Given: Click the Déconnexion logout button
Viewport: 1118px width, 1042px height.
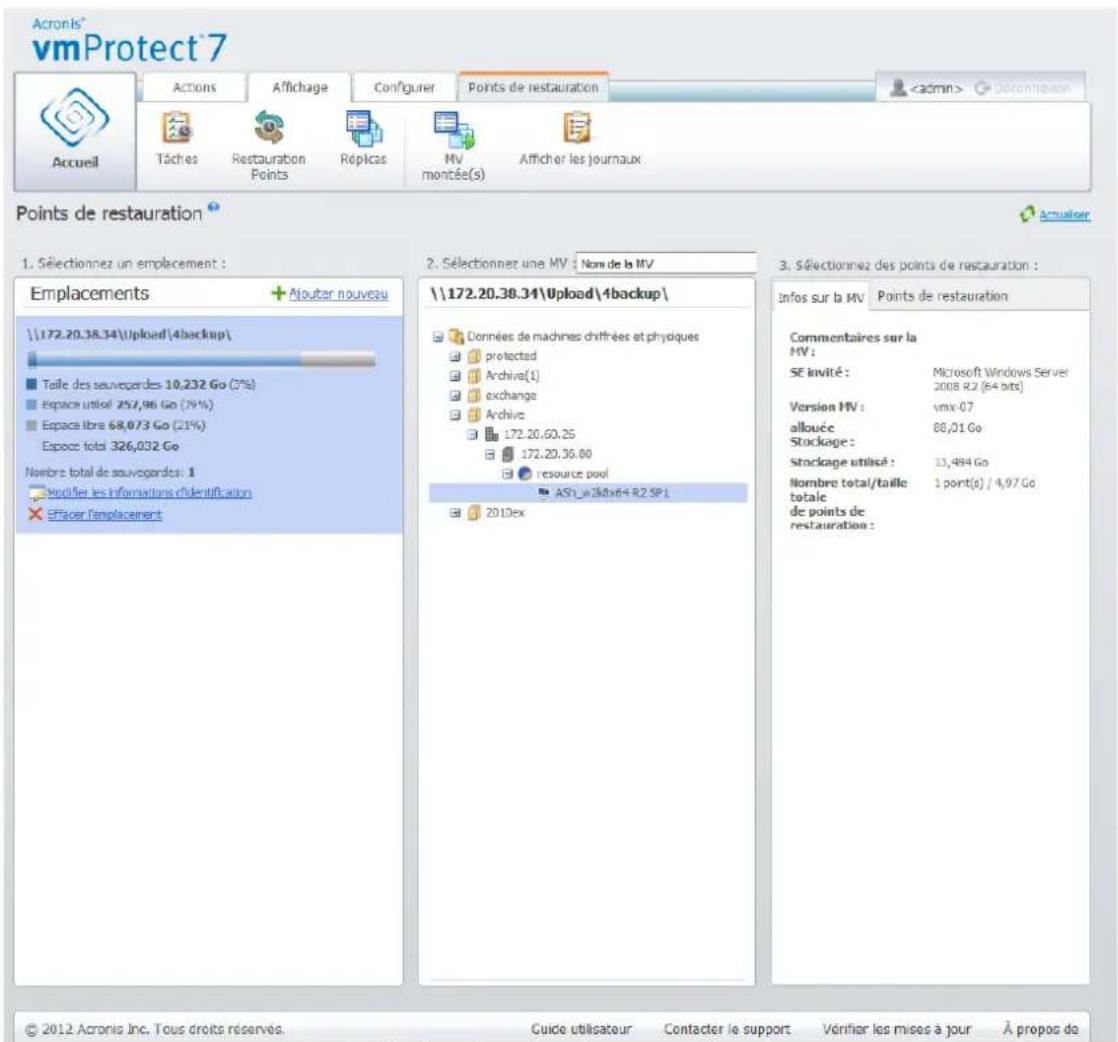Looking at the screenshot, I should point(1023,88).
